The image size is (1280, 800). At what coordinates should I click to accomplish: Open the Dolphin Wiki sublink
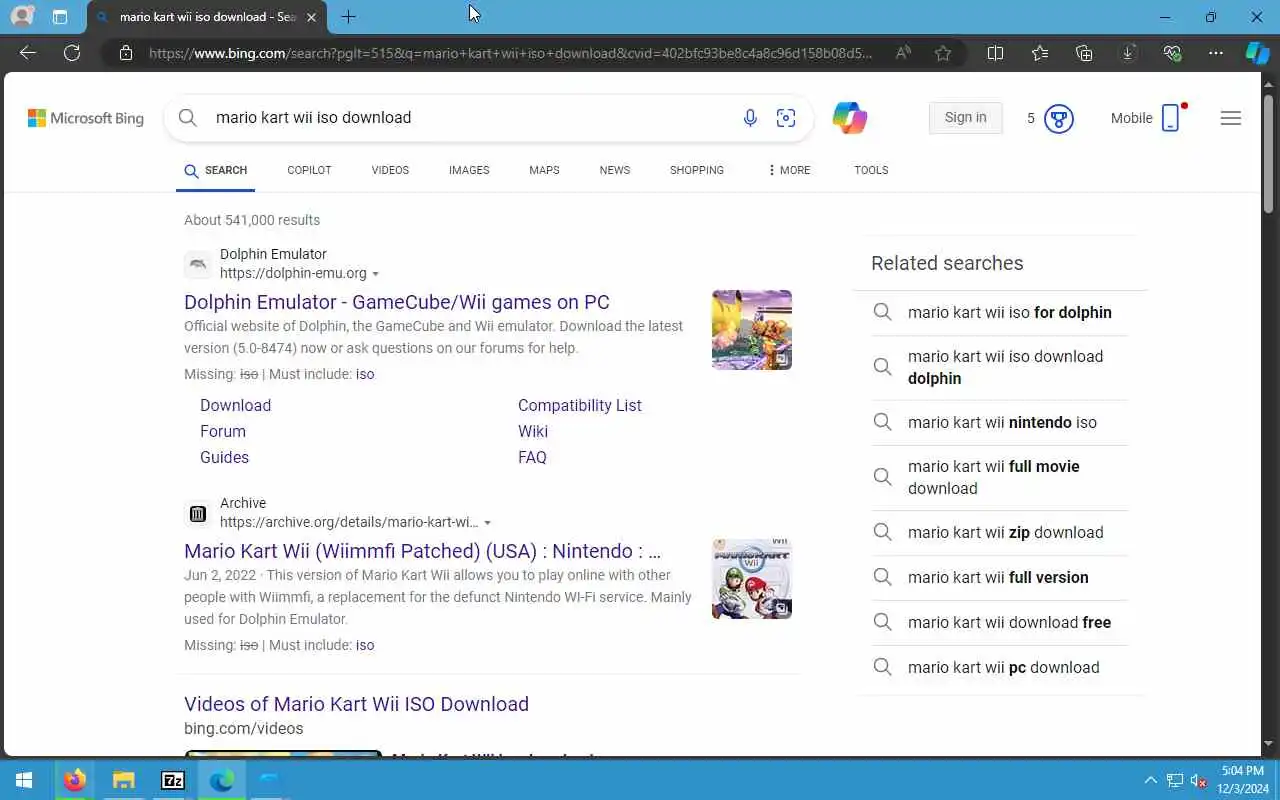[533, 431]
